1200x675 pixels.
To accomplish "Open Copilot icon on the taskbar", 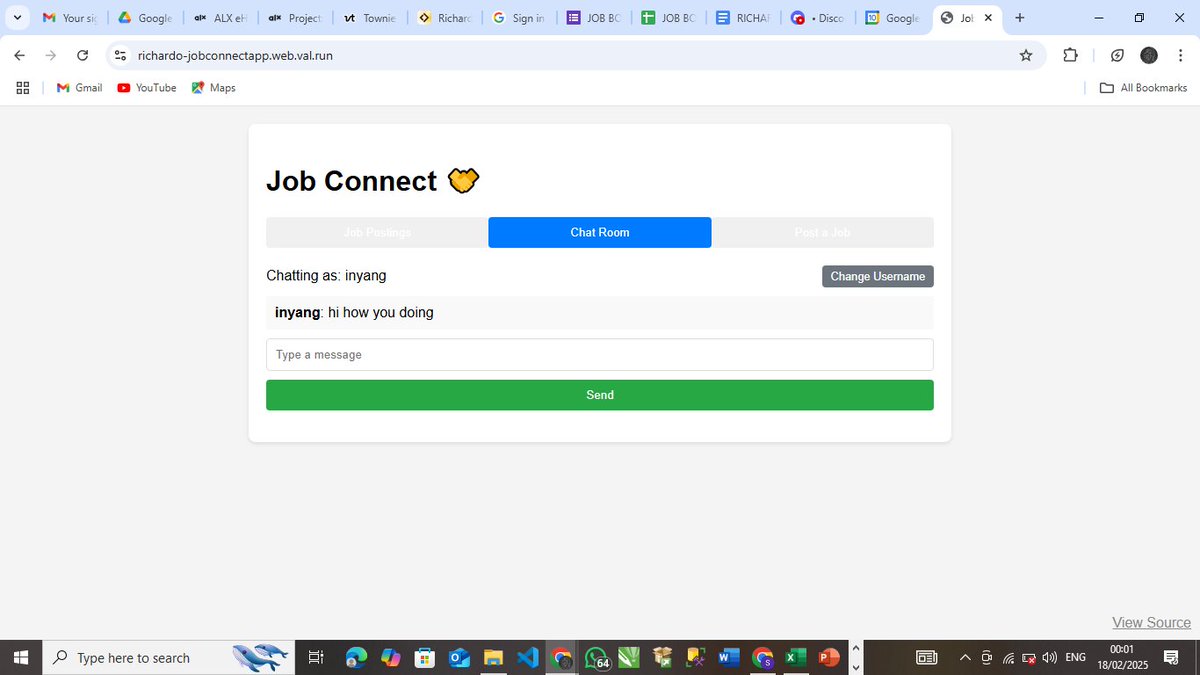I will tap(390, 657).
